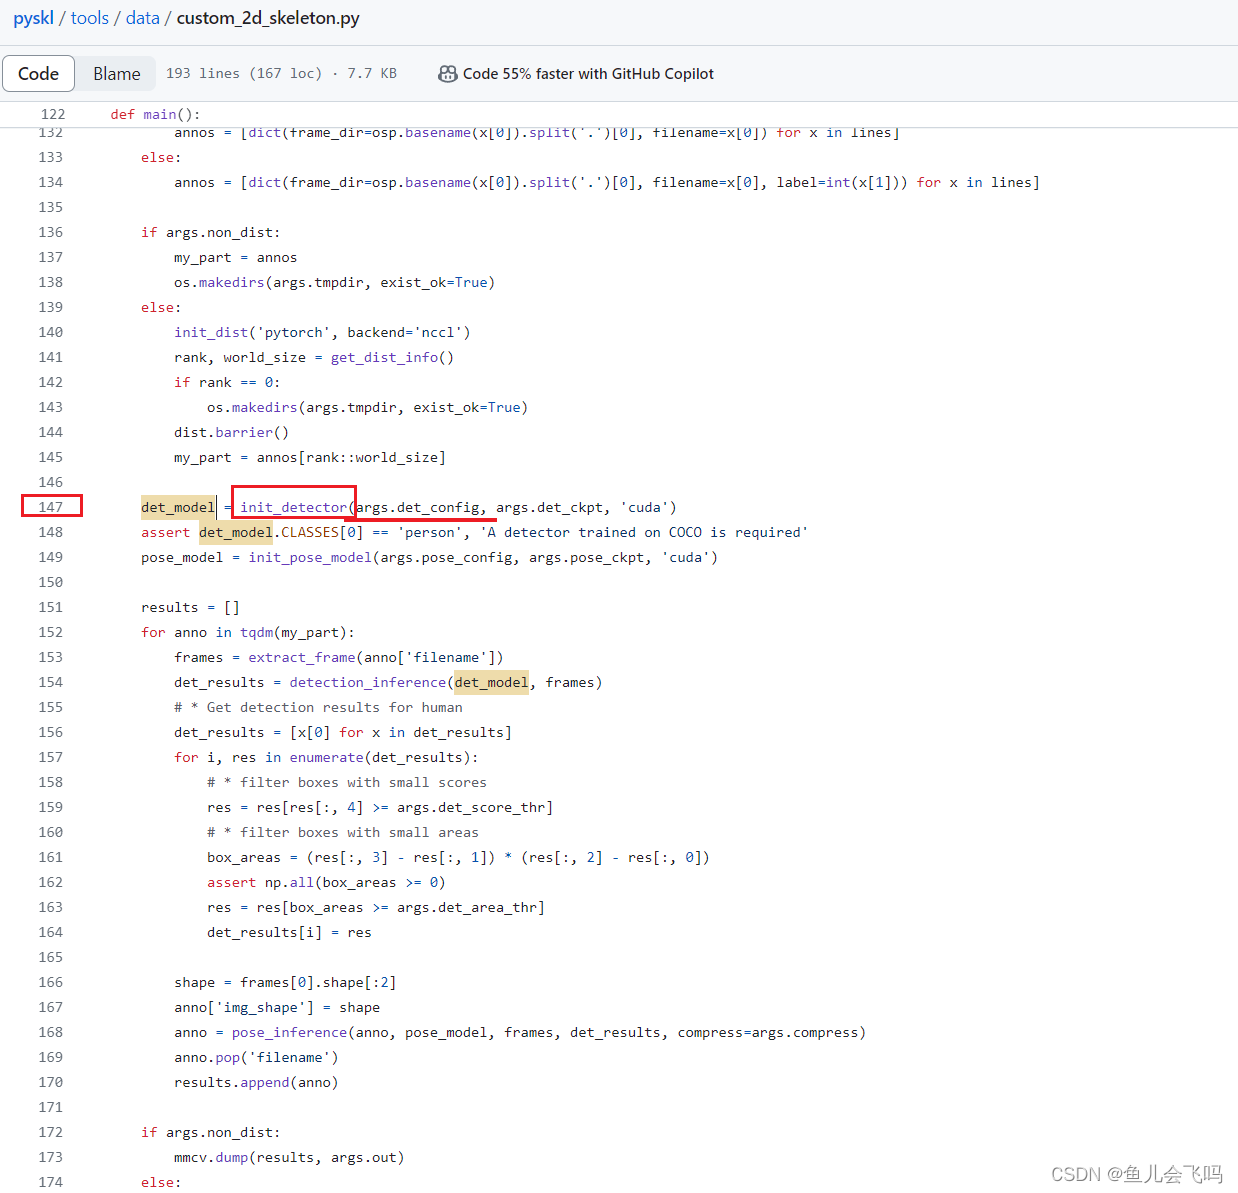
Task: Click the GitHub Copilot logo icon
Action: (x=447, y=73)
